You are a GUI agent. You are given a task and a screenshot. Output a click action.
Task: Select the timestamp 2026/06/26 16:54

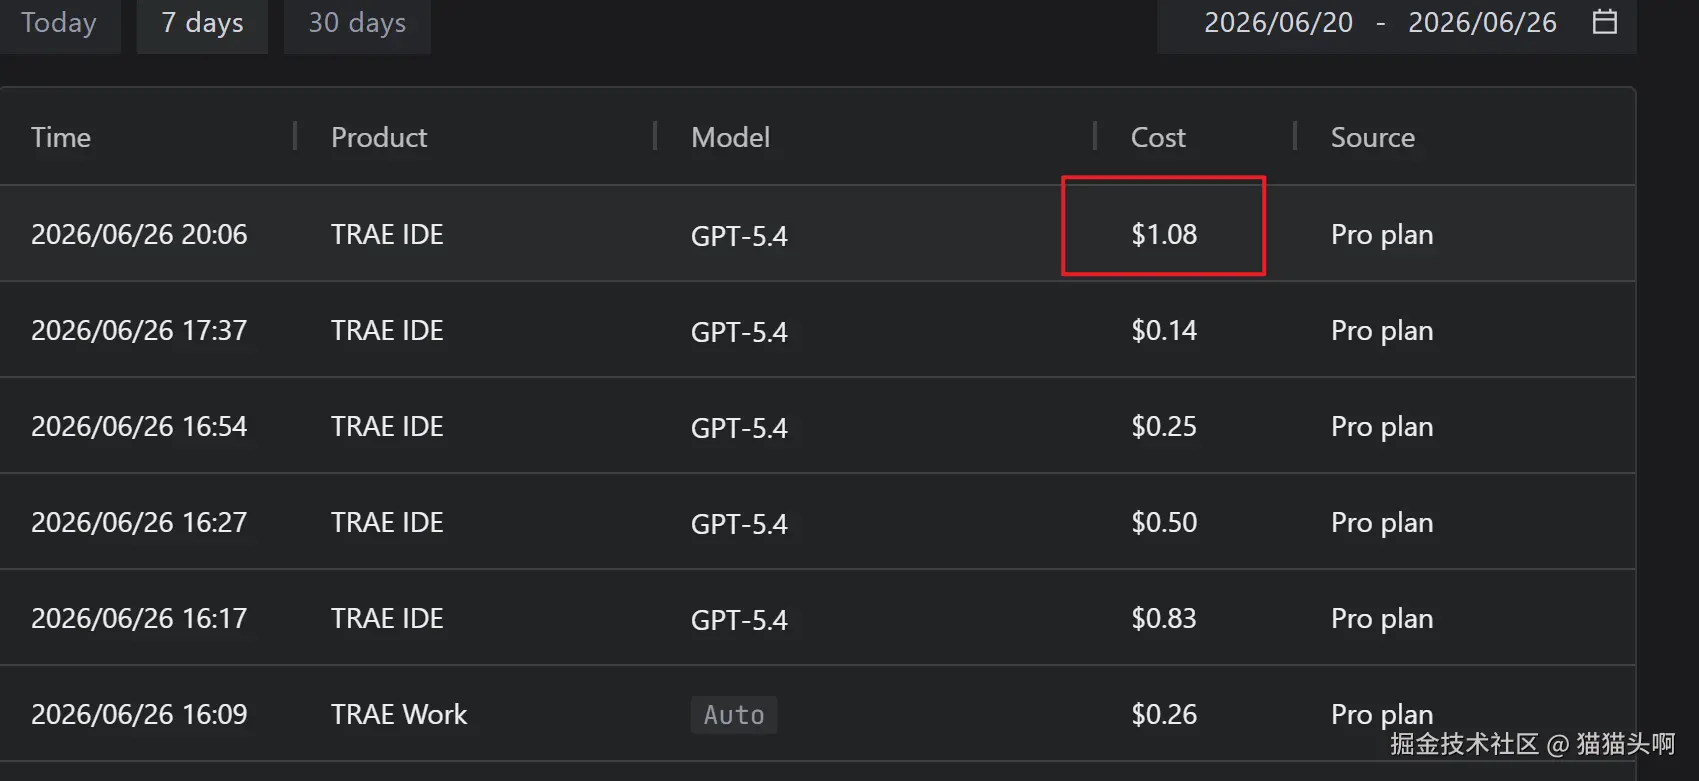(x=139, y=426)
